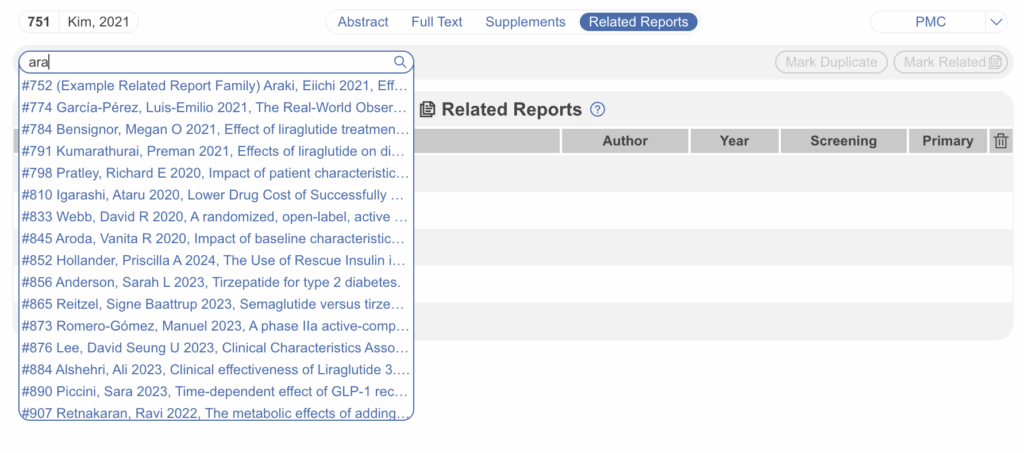The width and height of the screenshot is (1024, 453).
Task: Pick #856 Anderson, Sarah L 2023 result
Action: (215, 282)
